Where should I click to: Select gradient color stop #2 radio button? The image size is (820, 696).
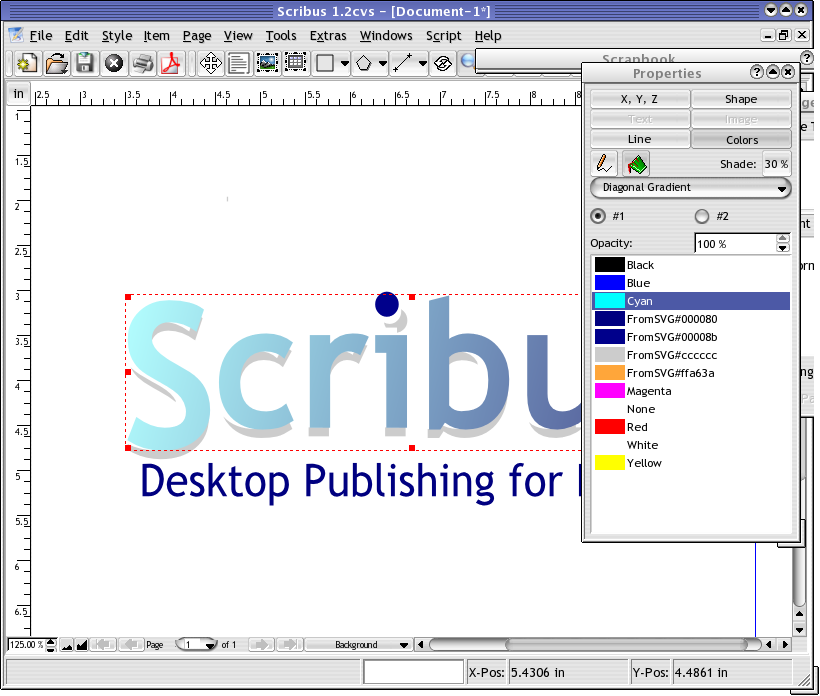702,216
